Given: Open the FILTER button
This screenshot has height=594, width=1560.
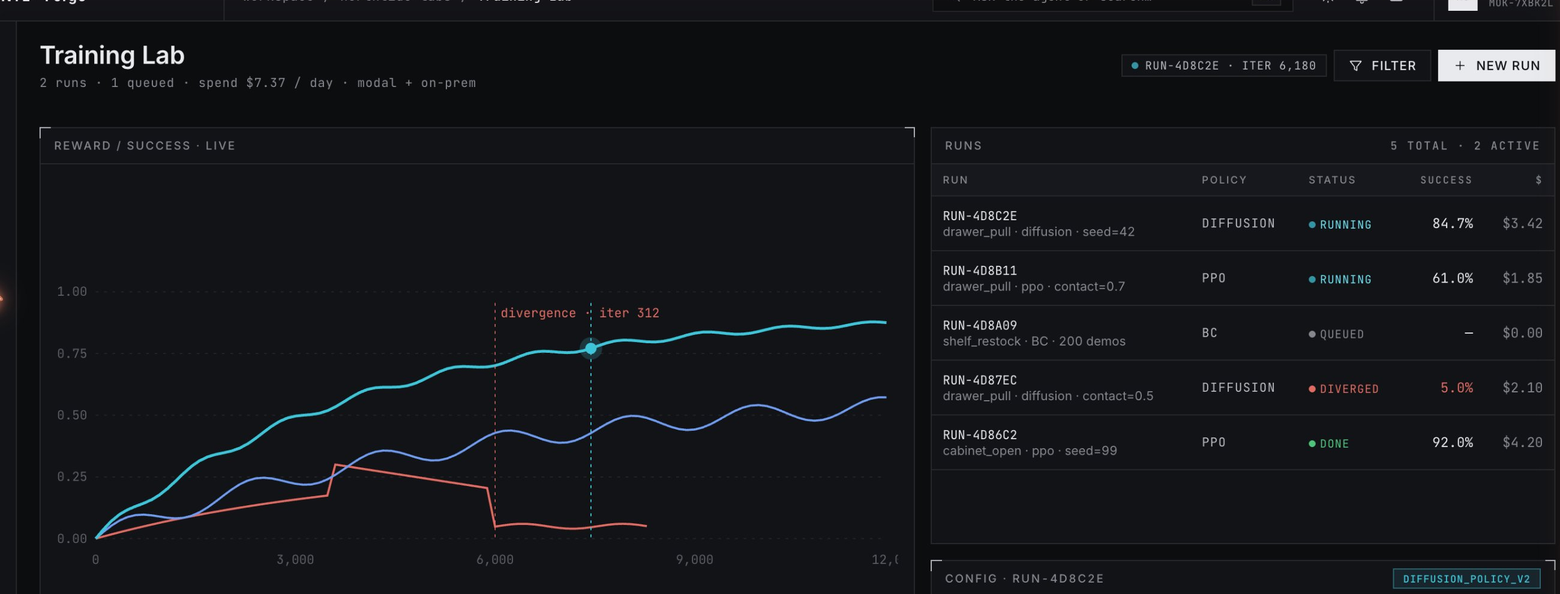Looking at the screenshot, I should [x=1382, y=66].
